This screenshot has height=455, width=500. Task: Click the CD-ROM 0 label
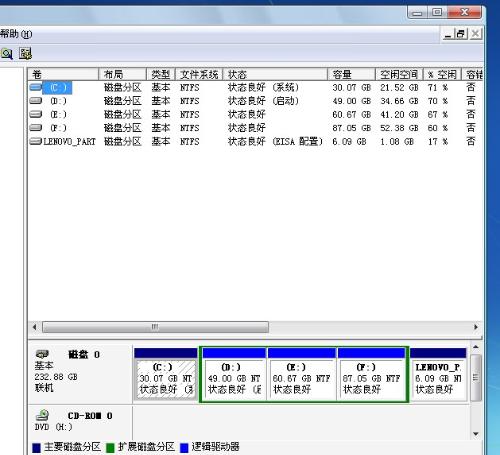[x=90, y=416]
